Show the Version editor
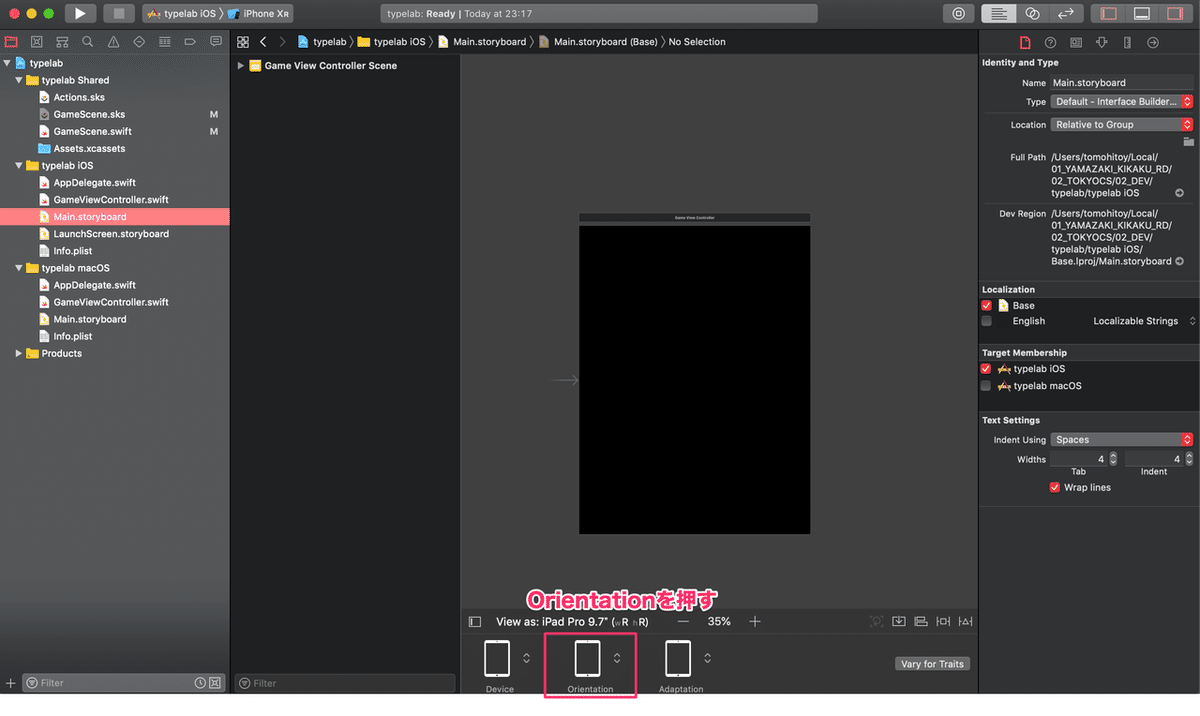This screenshot has height=716, width=1200. [1067, 14]
